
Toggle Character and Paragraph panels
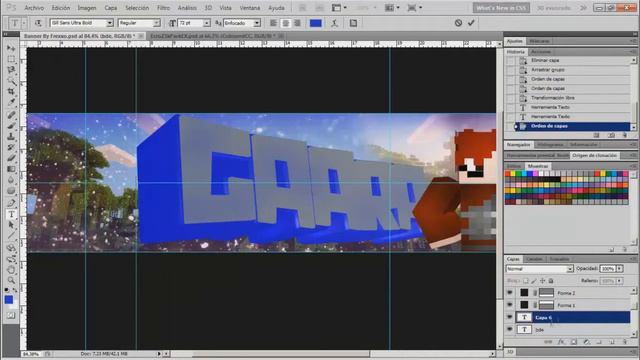tap(353, 23)
